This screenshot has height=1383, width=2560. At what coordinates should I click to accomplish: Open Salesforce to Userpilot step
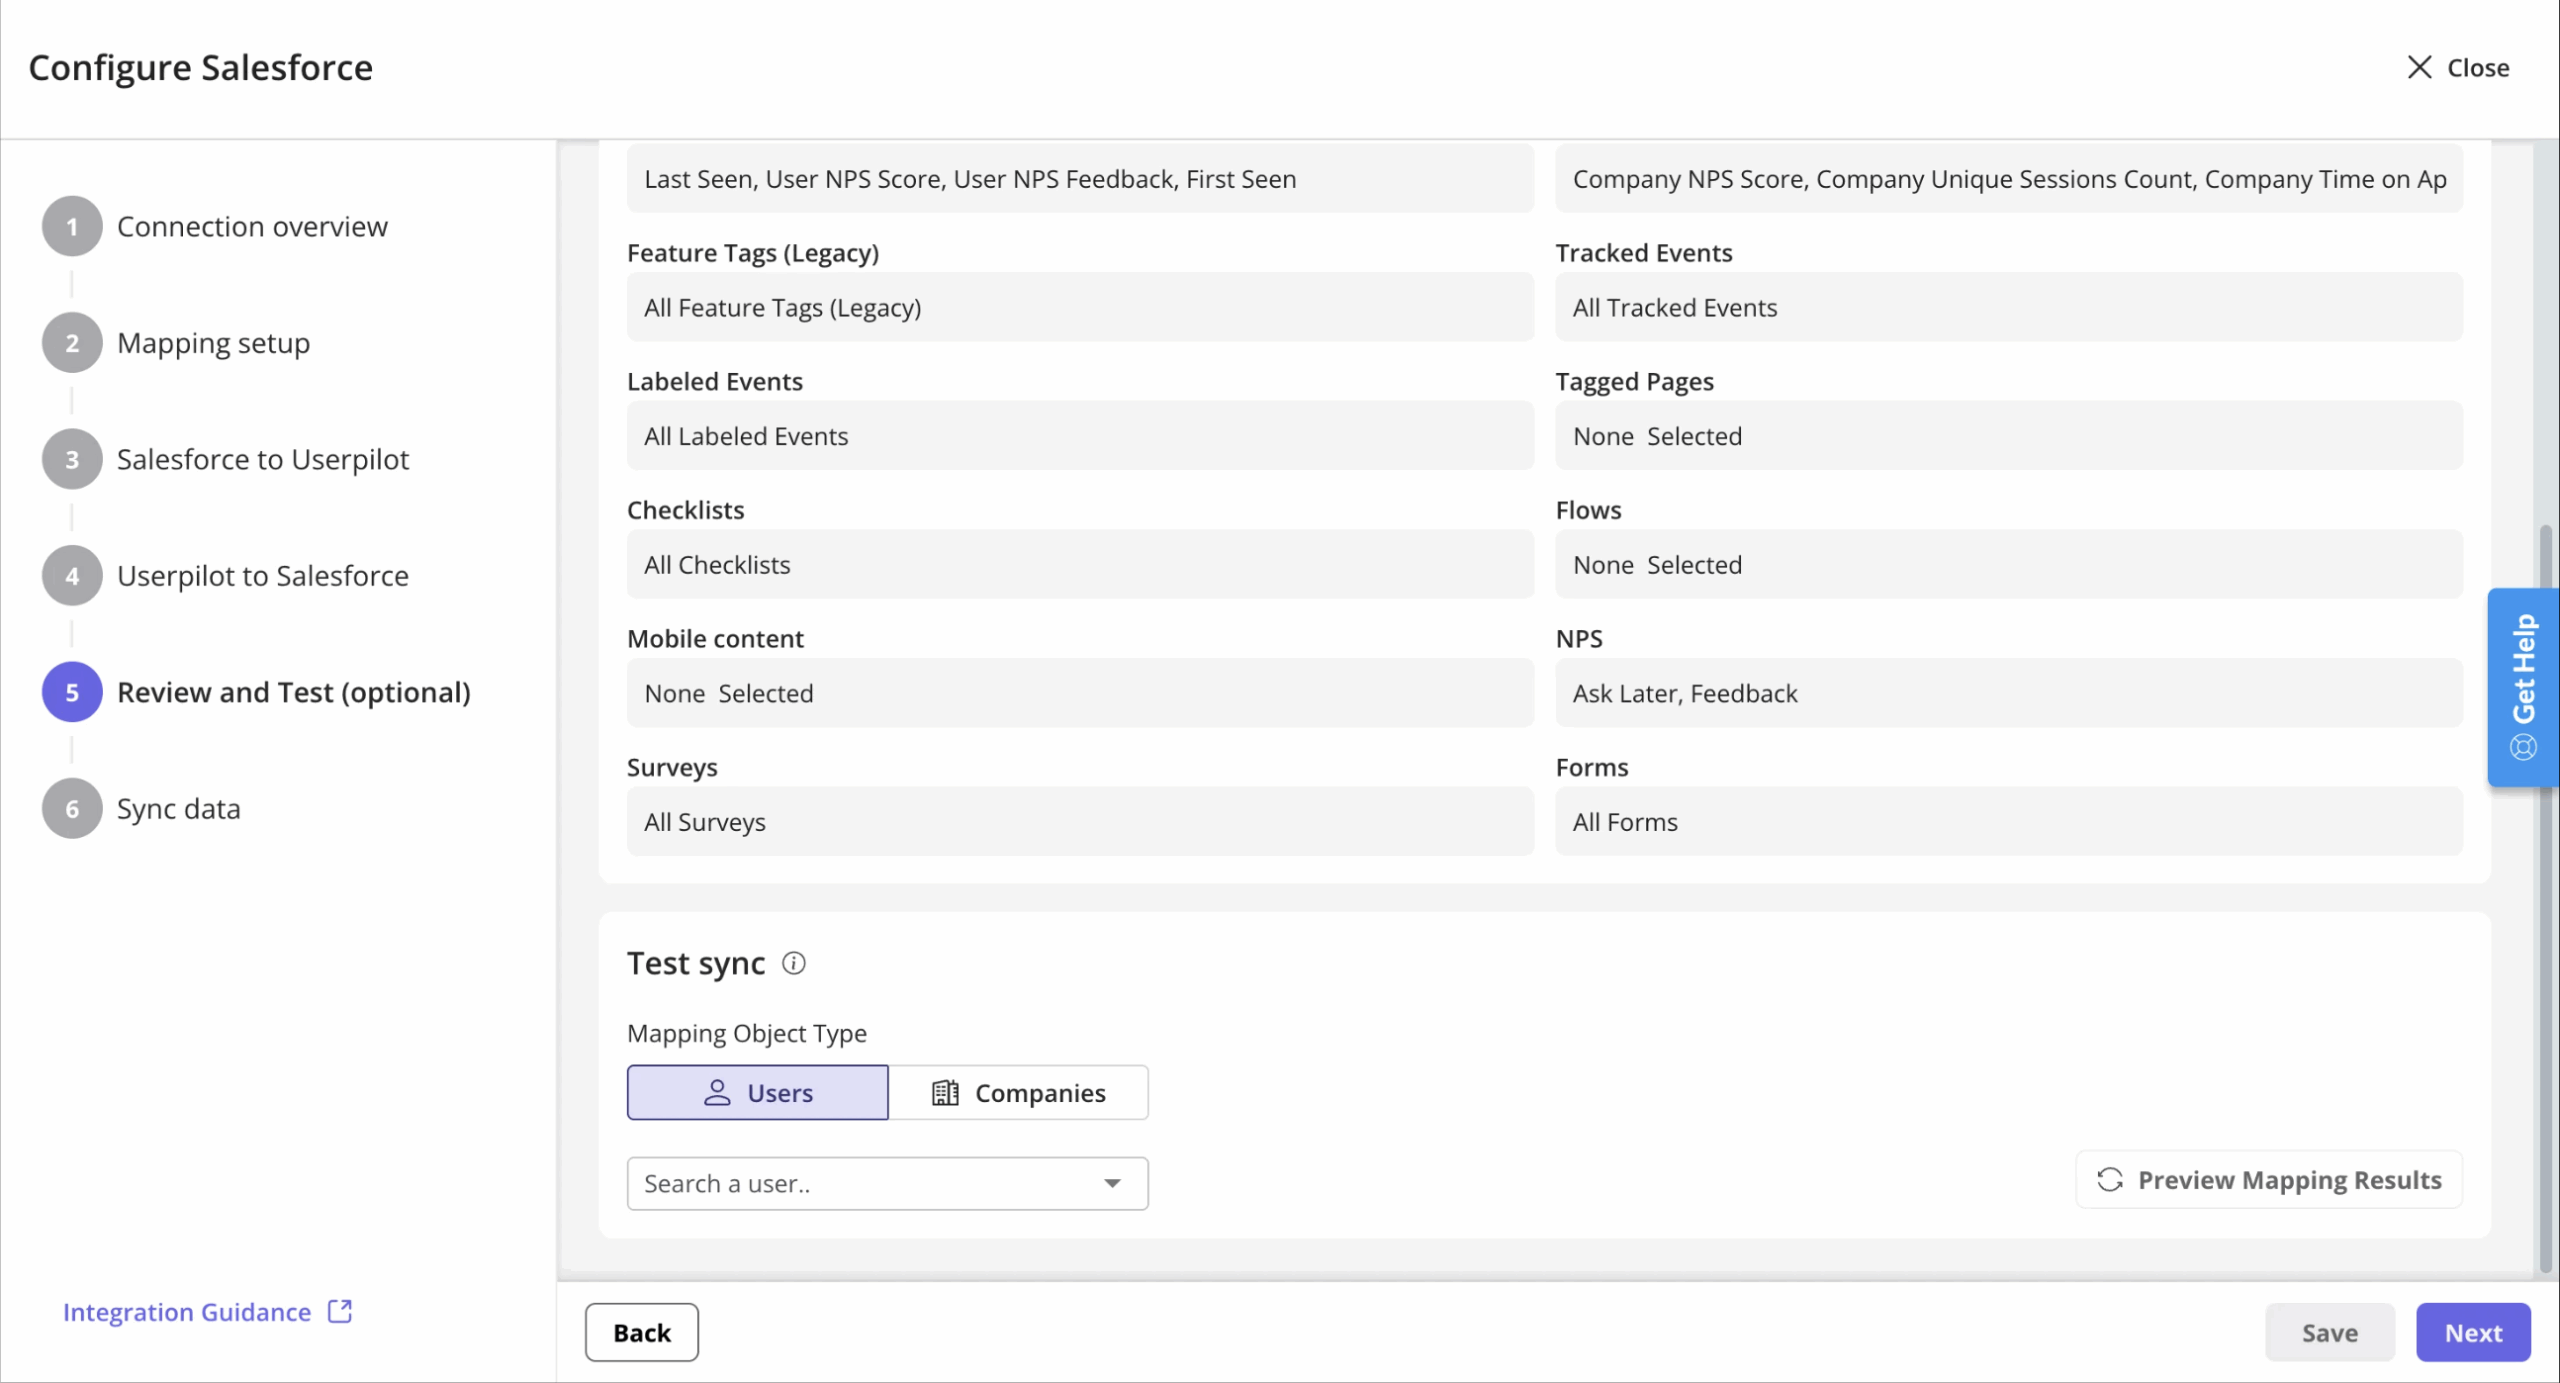pos(263,459)
